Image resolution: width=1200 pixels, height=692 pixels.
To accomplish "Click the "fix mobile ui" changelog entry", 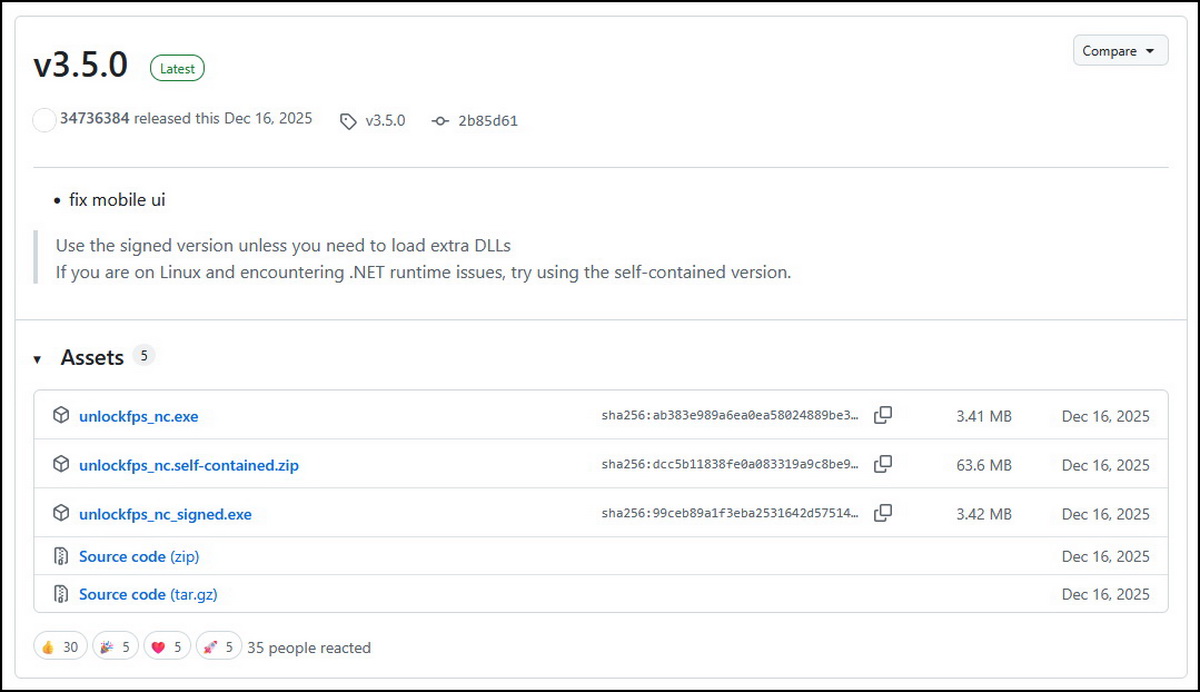I will pos(117,200).
